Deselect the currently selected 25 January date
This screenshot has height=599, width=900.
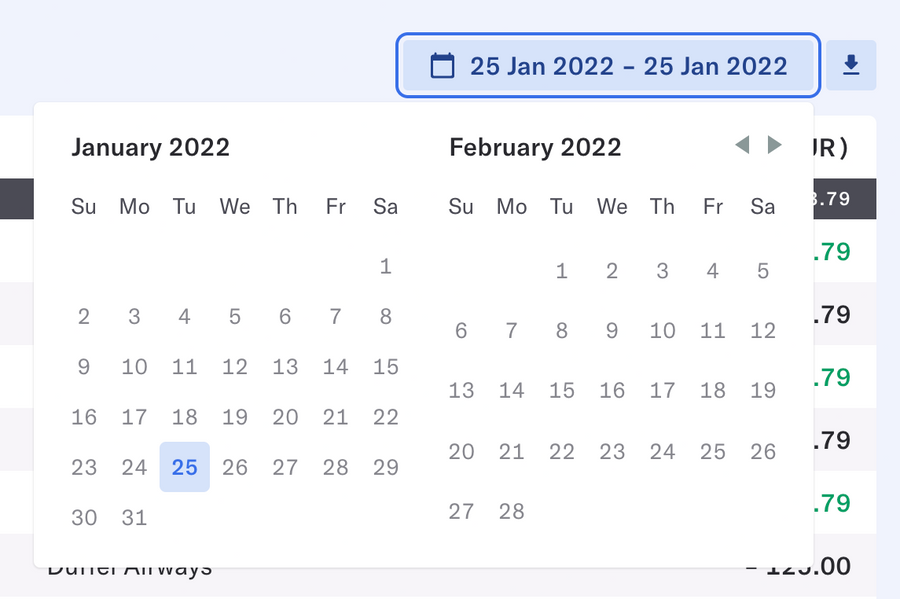click(184, 467)
